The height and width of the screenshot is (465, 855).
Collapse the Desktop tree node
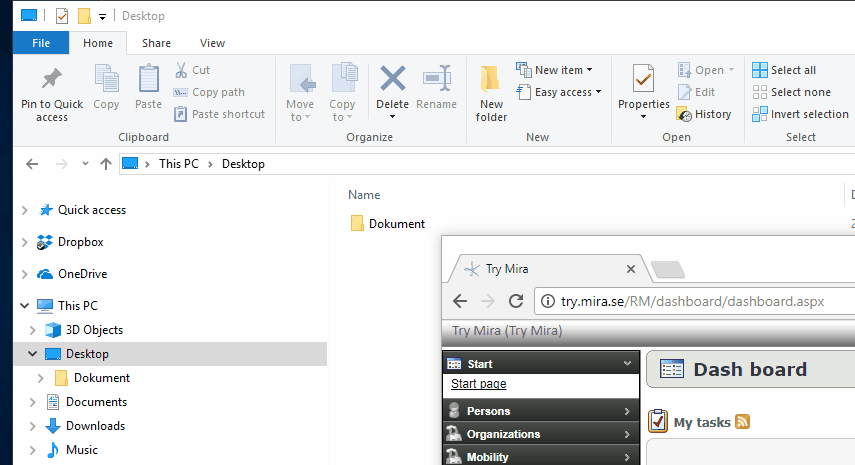33,354
